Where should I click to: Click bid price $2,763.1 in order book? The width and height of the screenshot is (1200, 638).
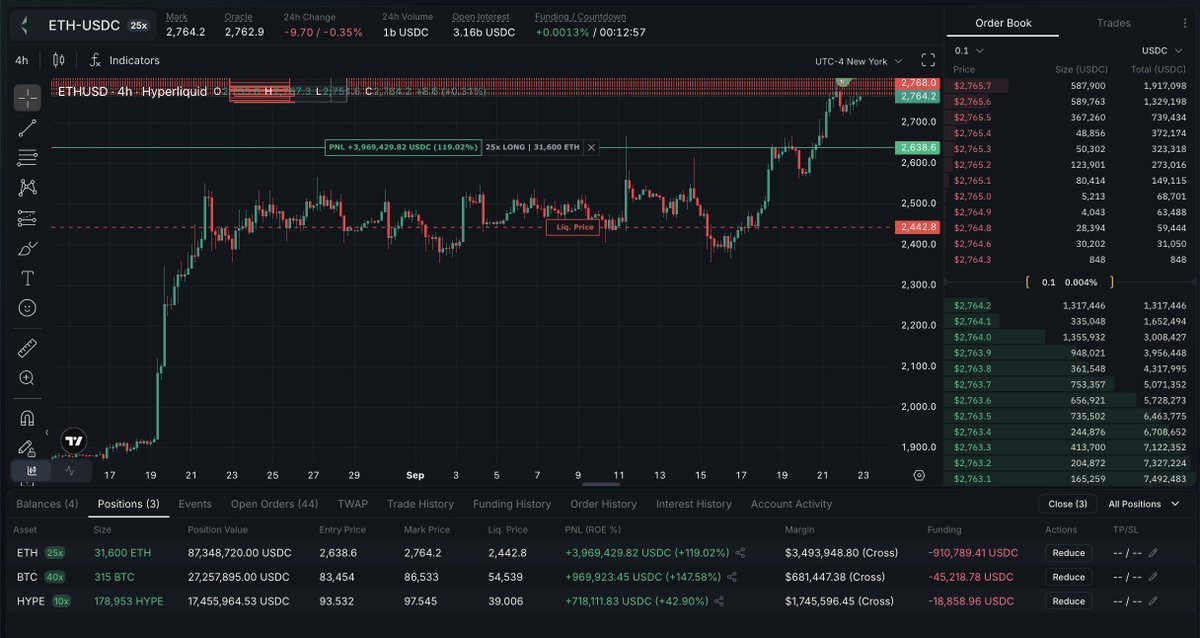tap(972, 479)
